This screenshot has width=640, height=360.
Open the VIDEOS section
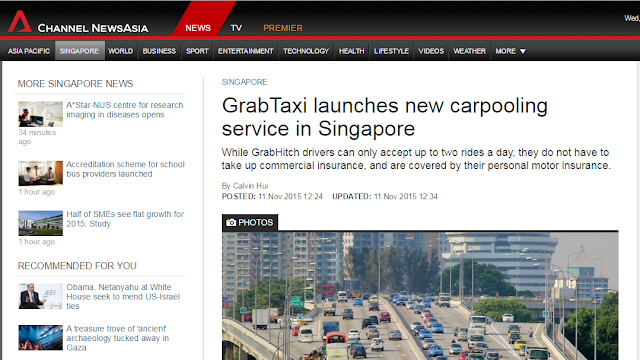pyautogui.click(x=431, y=51)
